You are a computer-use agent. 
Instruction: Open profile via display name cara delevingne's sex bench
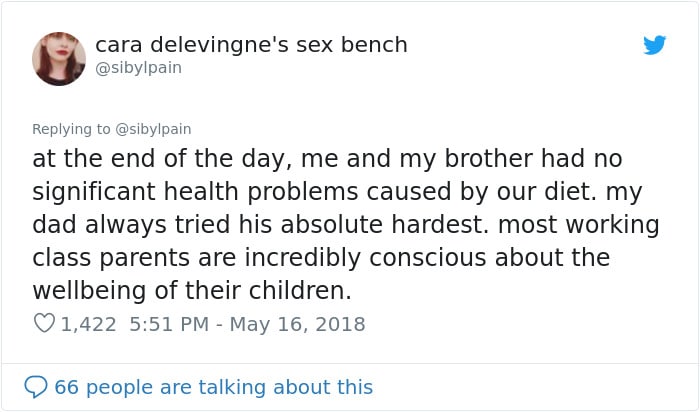(251, 45)
